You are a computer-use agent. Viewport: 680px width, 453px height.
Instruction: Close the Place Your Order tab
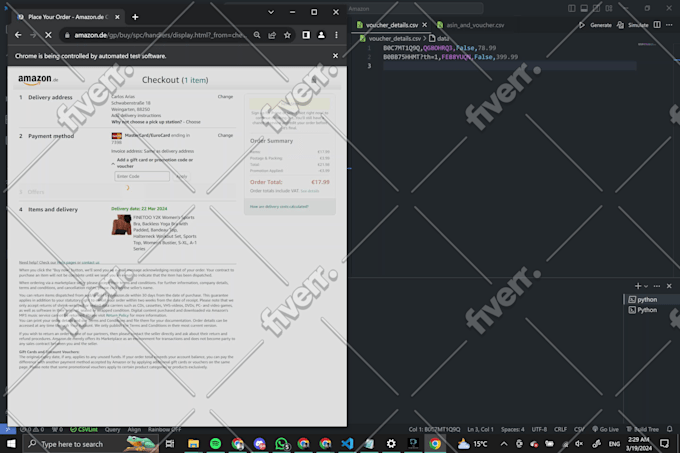[x=117, y=17]
